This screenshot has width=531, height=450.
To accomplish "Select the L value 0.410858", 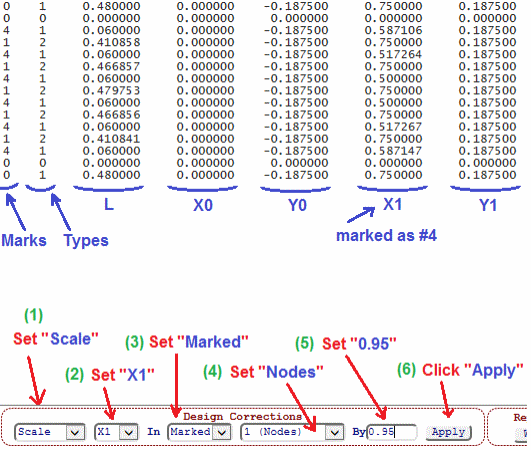I will click(x=111, y=42).
